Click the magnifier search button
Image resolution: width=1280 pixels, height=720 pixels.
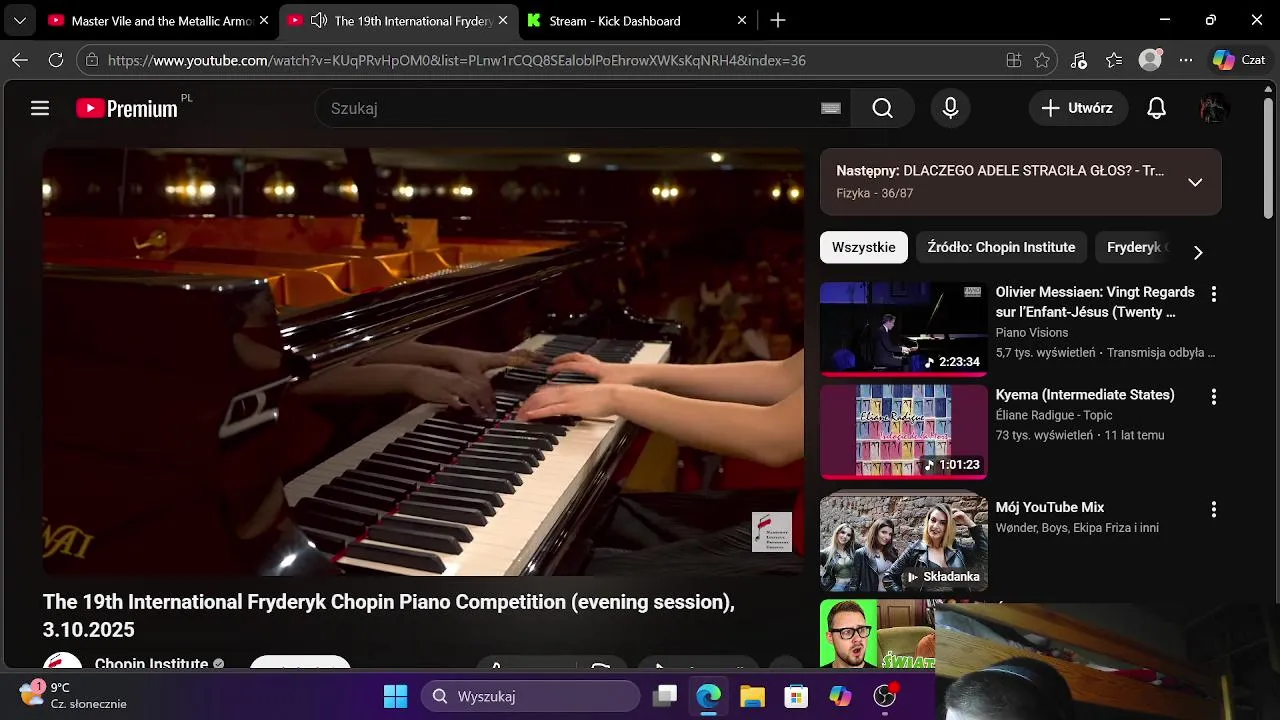point(882,108)
